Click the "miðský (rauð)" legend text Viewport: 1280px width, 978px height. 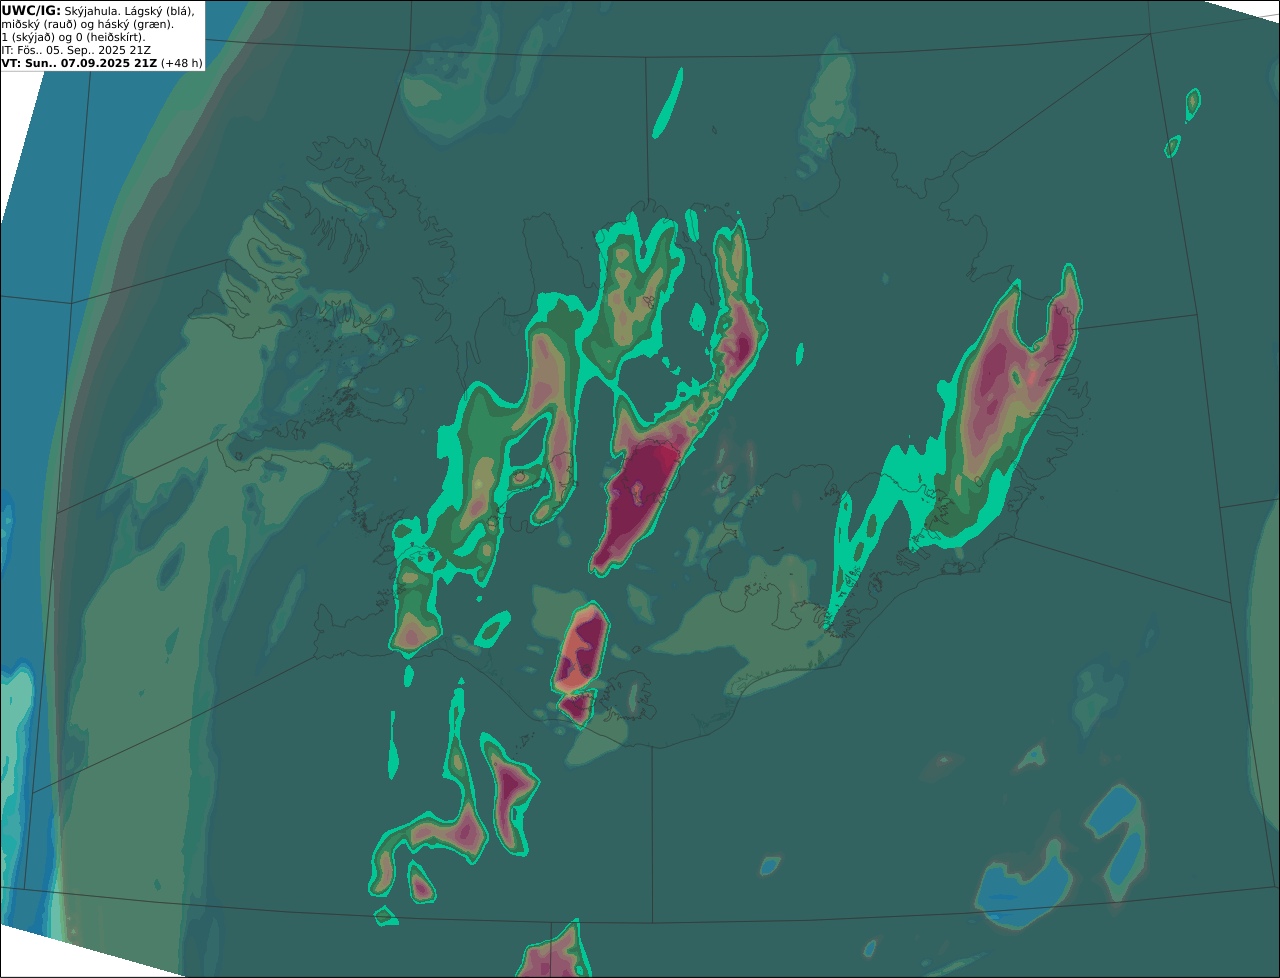(39, 25)
